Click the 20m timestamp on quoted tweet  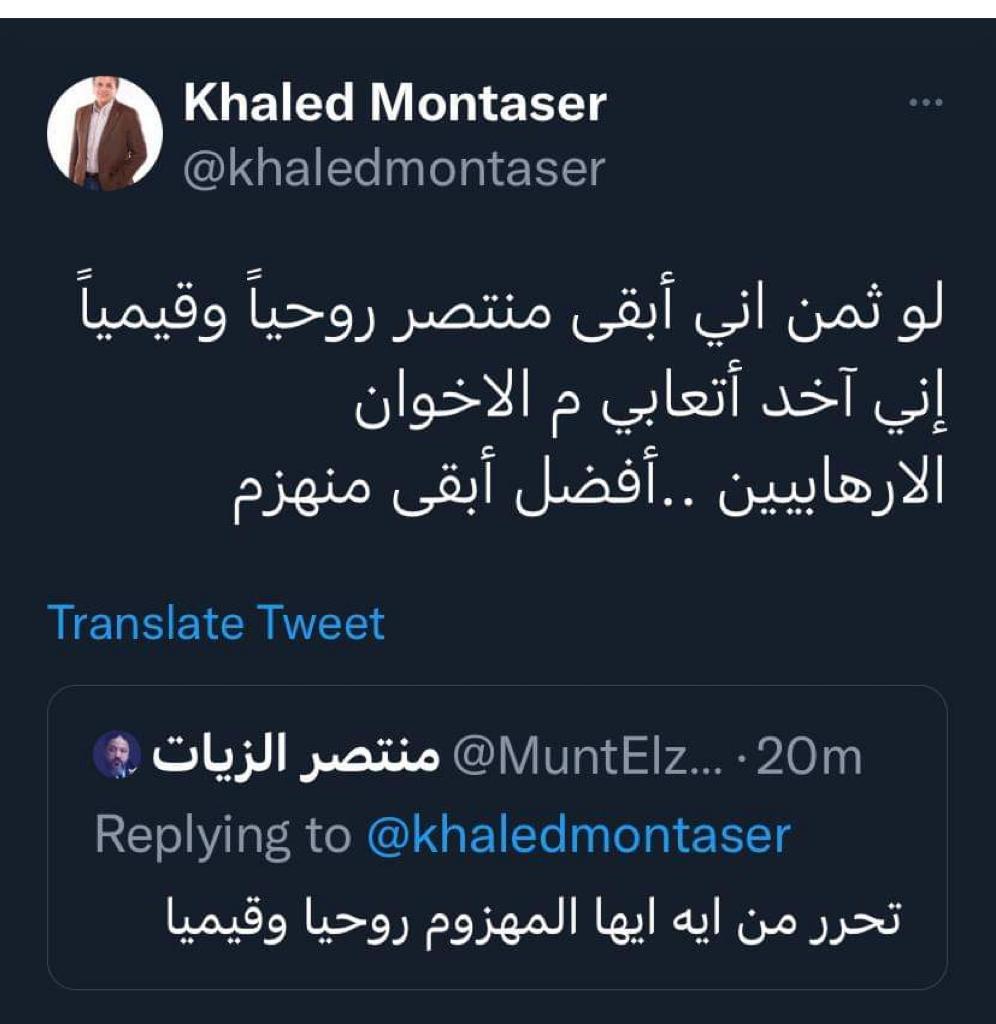point(808,757)
